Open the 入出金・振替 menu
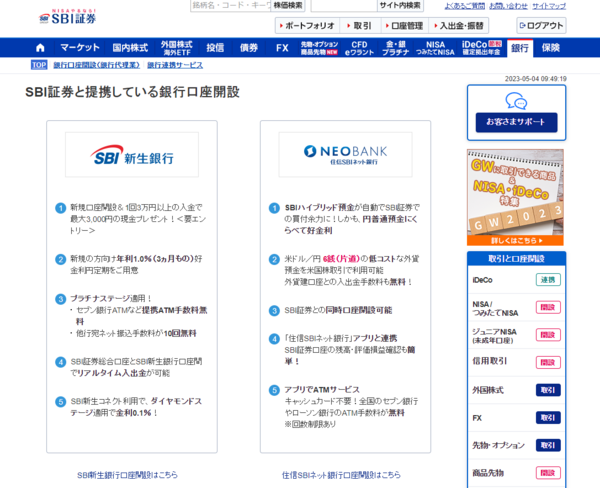This screenshot has width=600, height=488. 458,26
